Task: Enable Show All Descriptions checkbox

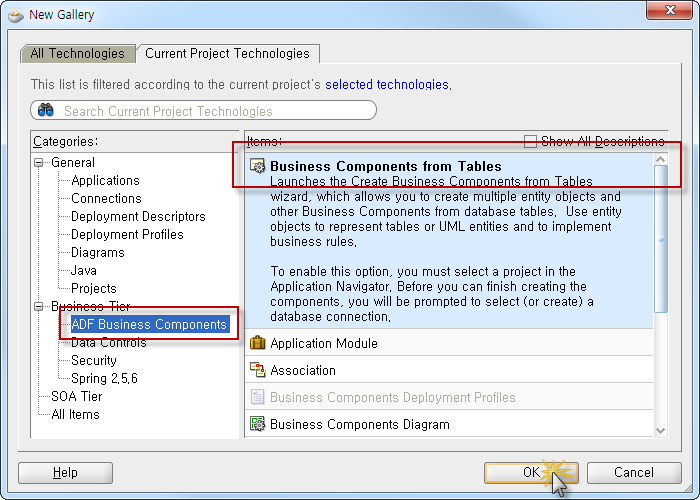Action: (x=530, y=142)
